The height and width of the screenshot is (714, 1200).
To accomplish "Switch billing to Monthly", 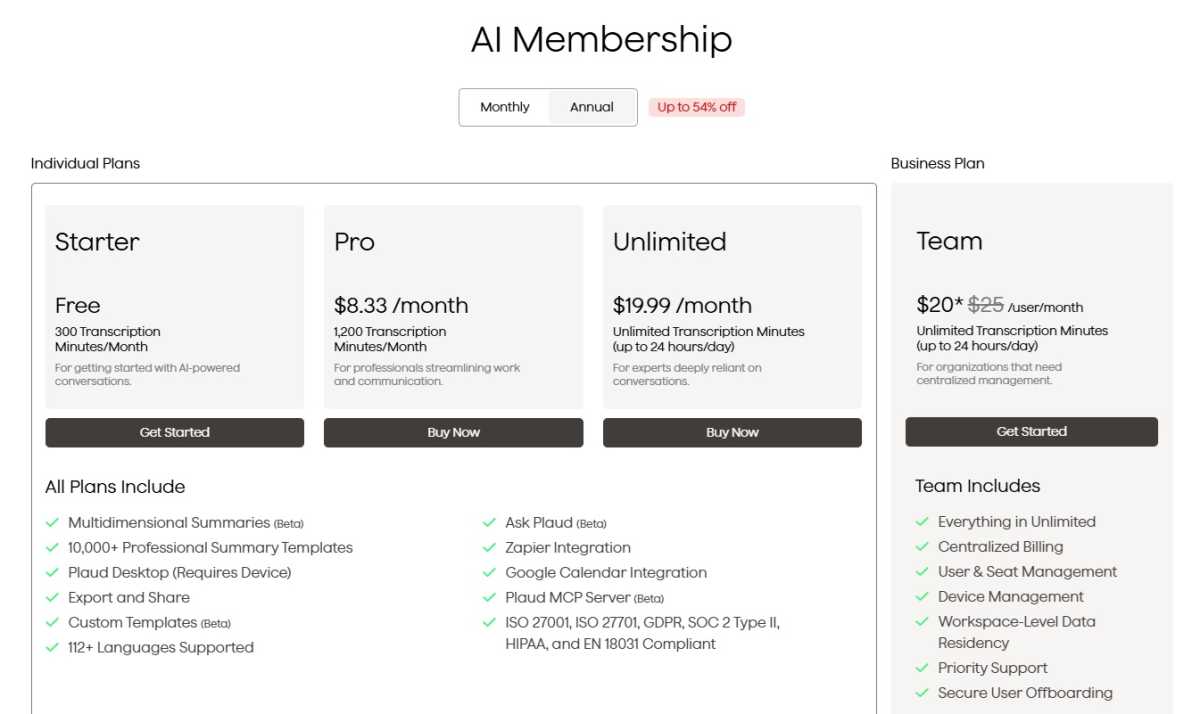I will coord(505,107).
